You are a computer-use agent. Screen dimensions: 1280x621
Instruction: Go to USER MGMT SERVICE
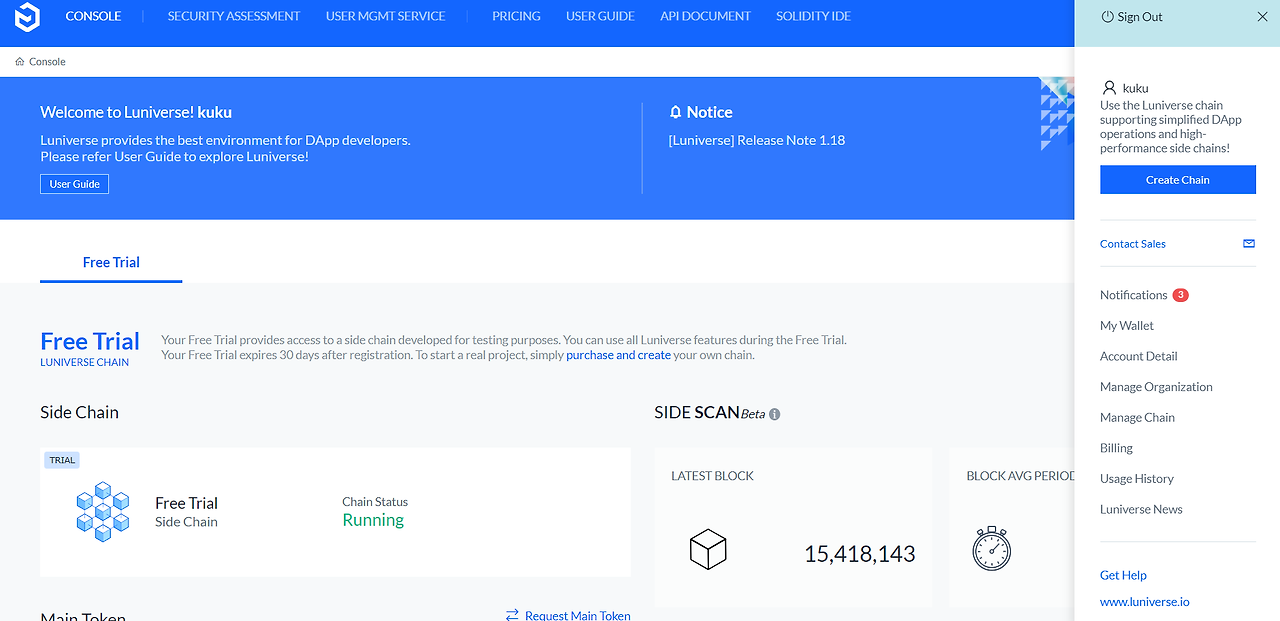pyautogui.click(x=386, y=16)
